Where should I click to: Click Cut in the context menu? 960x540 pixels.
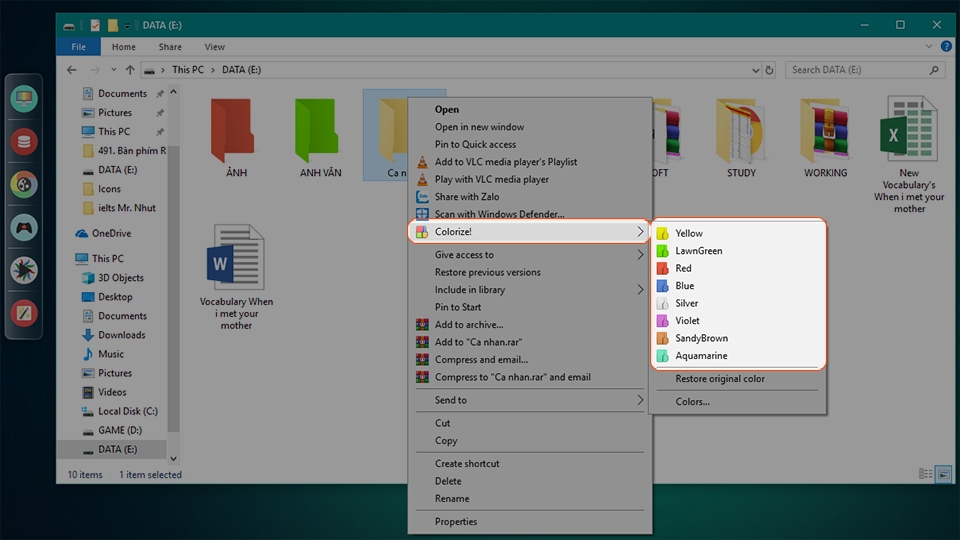[x=442, y=423]
